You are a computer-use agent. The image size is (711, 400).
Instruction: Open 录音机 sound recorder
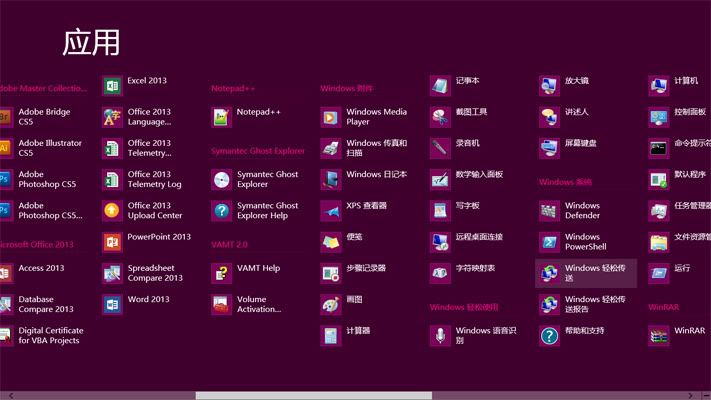point(455,148)
